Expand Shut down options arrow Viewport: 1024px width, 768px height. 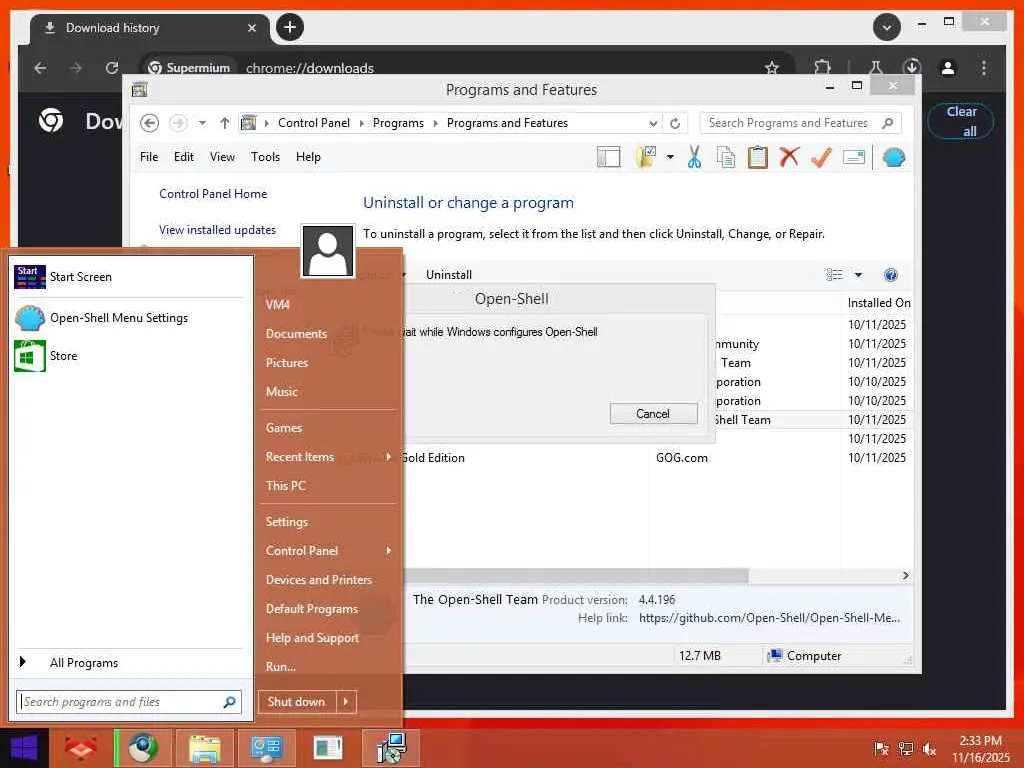pos(346,702)
